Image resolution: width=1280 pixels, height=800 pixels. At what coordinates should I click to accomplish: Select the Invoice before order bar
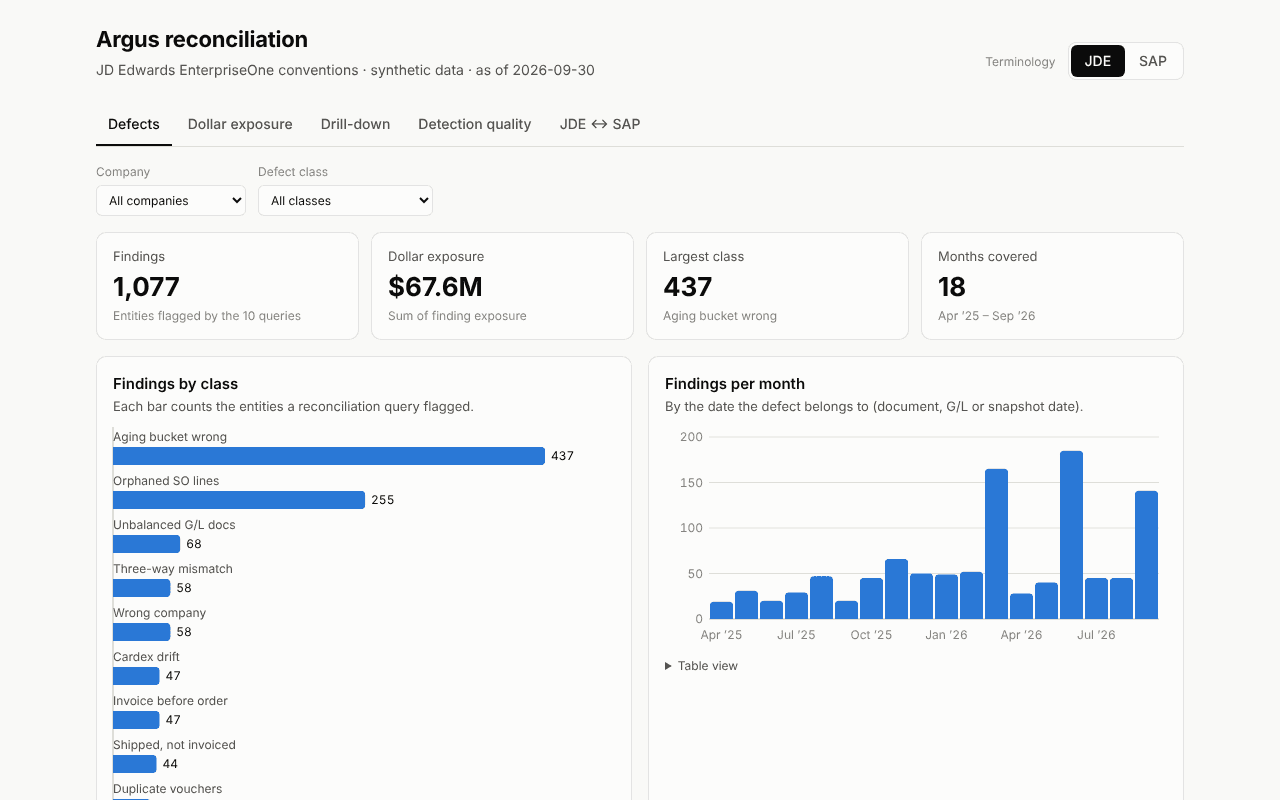[136, 720]
